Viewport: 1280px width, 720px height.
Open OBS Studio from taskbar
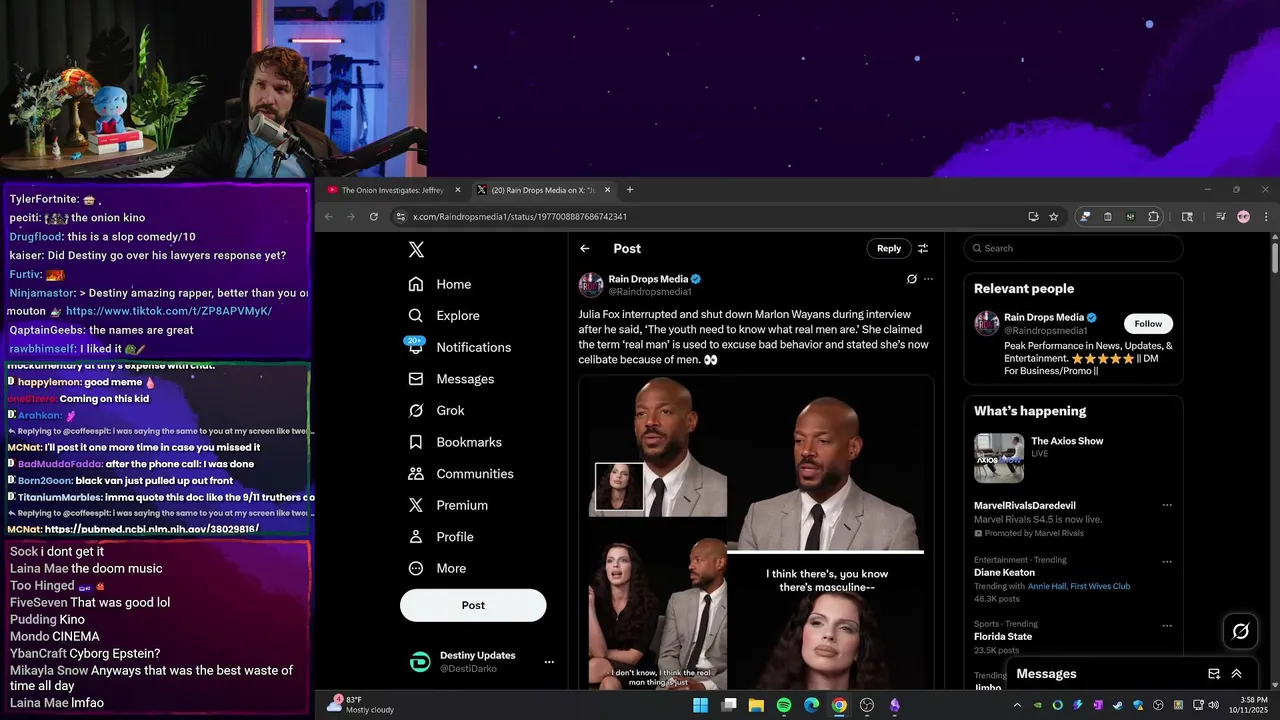click(867, 705)
